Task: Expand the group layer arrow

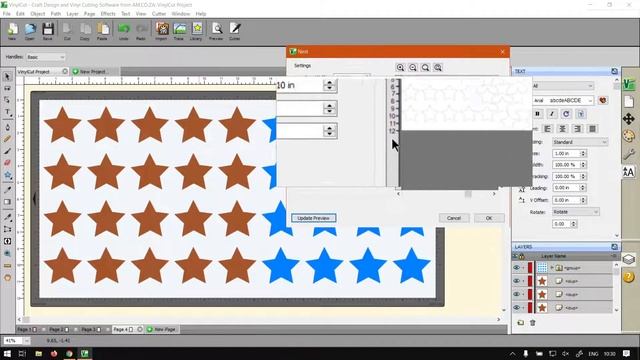Action: (552, 268)
